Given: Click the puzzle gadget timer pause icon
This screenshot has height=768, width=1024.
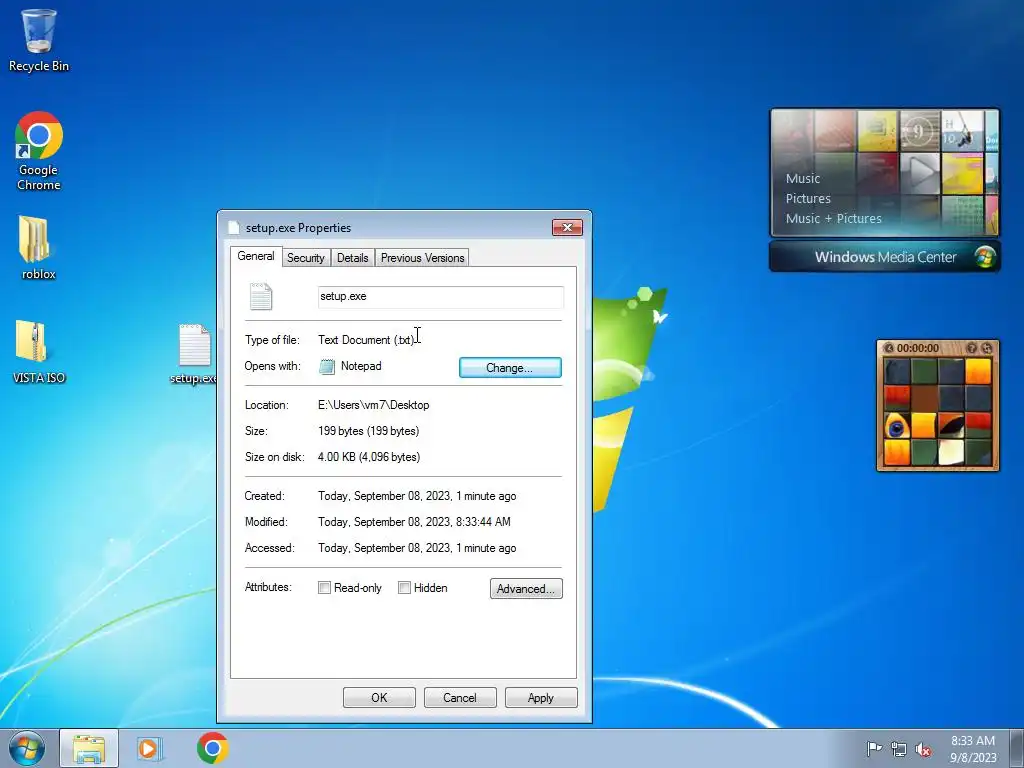Looking at the screenshot, I should point(888,348).
